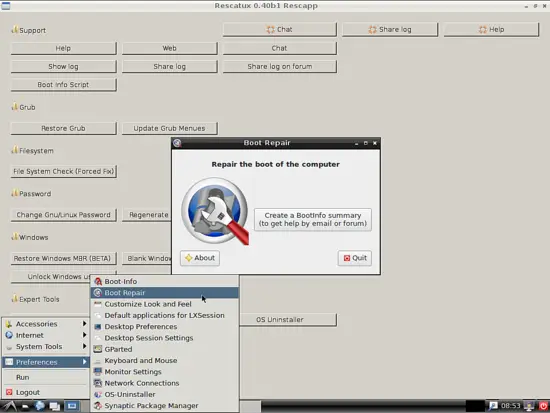Click Restore Grub button
550x413 pixels.
pos(63,128)
